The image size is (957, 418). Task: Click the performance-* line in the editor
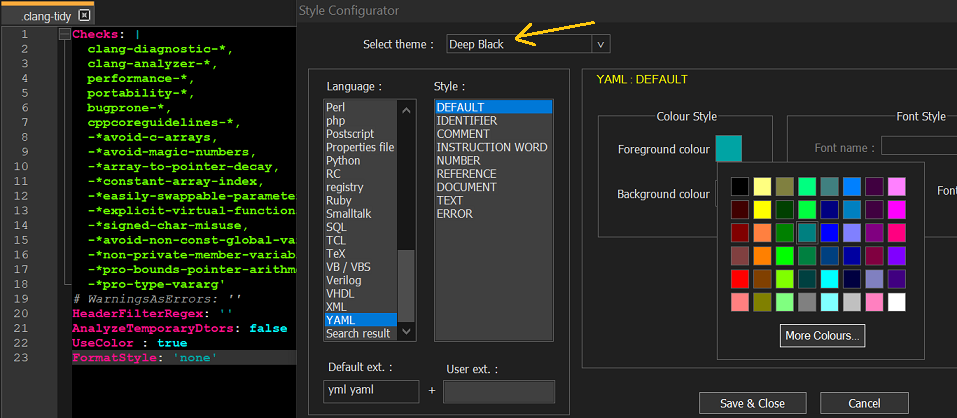pyautogui.click(x=184, y=79)
